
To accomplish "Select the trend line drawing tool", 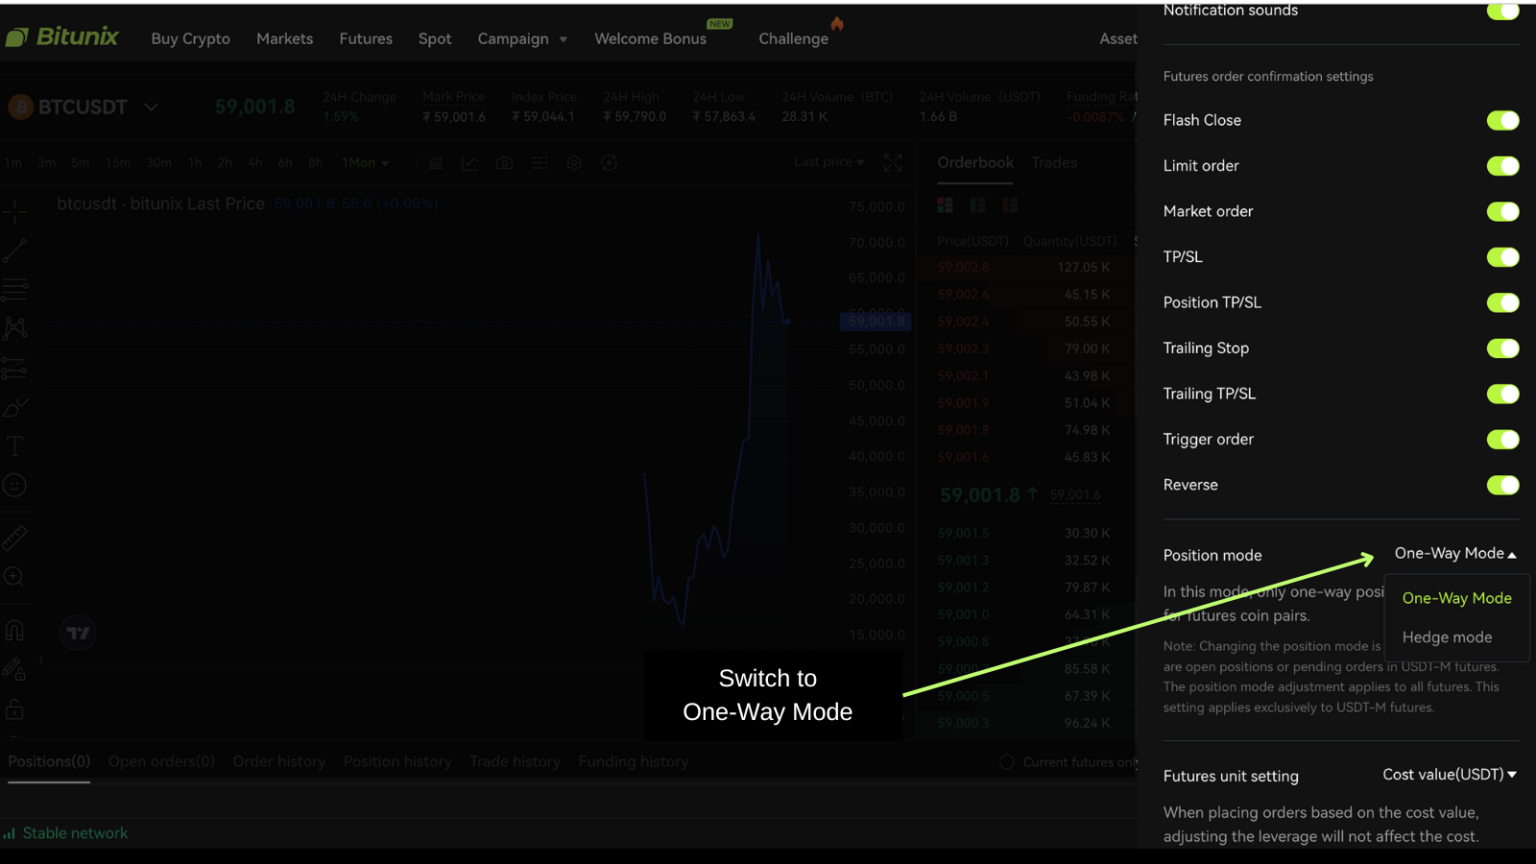I will (15, 250).
